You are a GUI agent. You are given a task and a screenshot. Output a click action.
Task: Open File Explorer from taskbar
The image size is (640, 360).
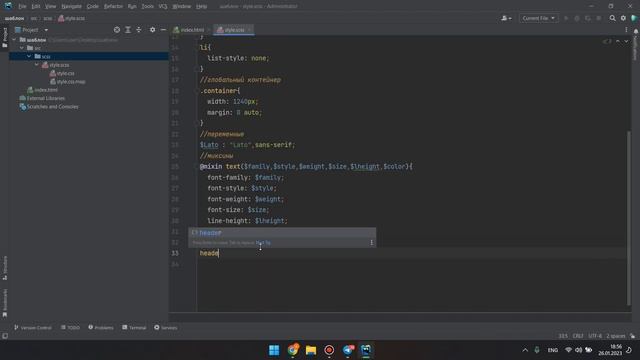coord(311,350)
